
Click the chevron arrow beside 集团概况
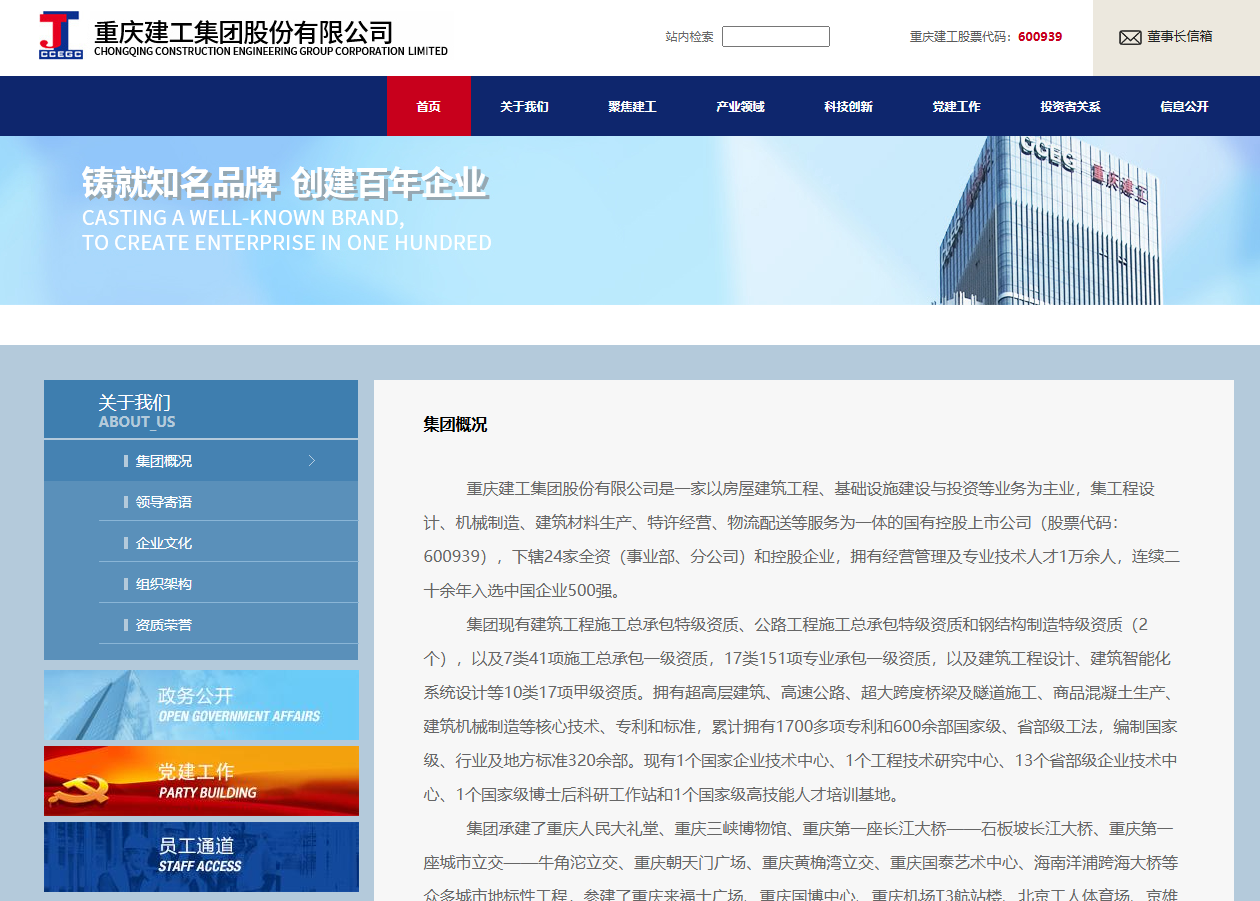pos(312,461)
